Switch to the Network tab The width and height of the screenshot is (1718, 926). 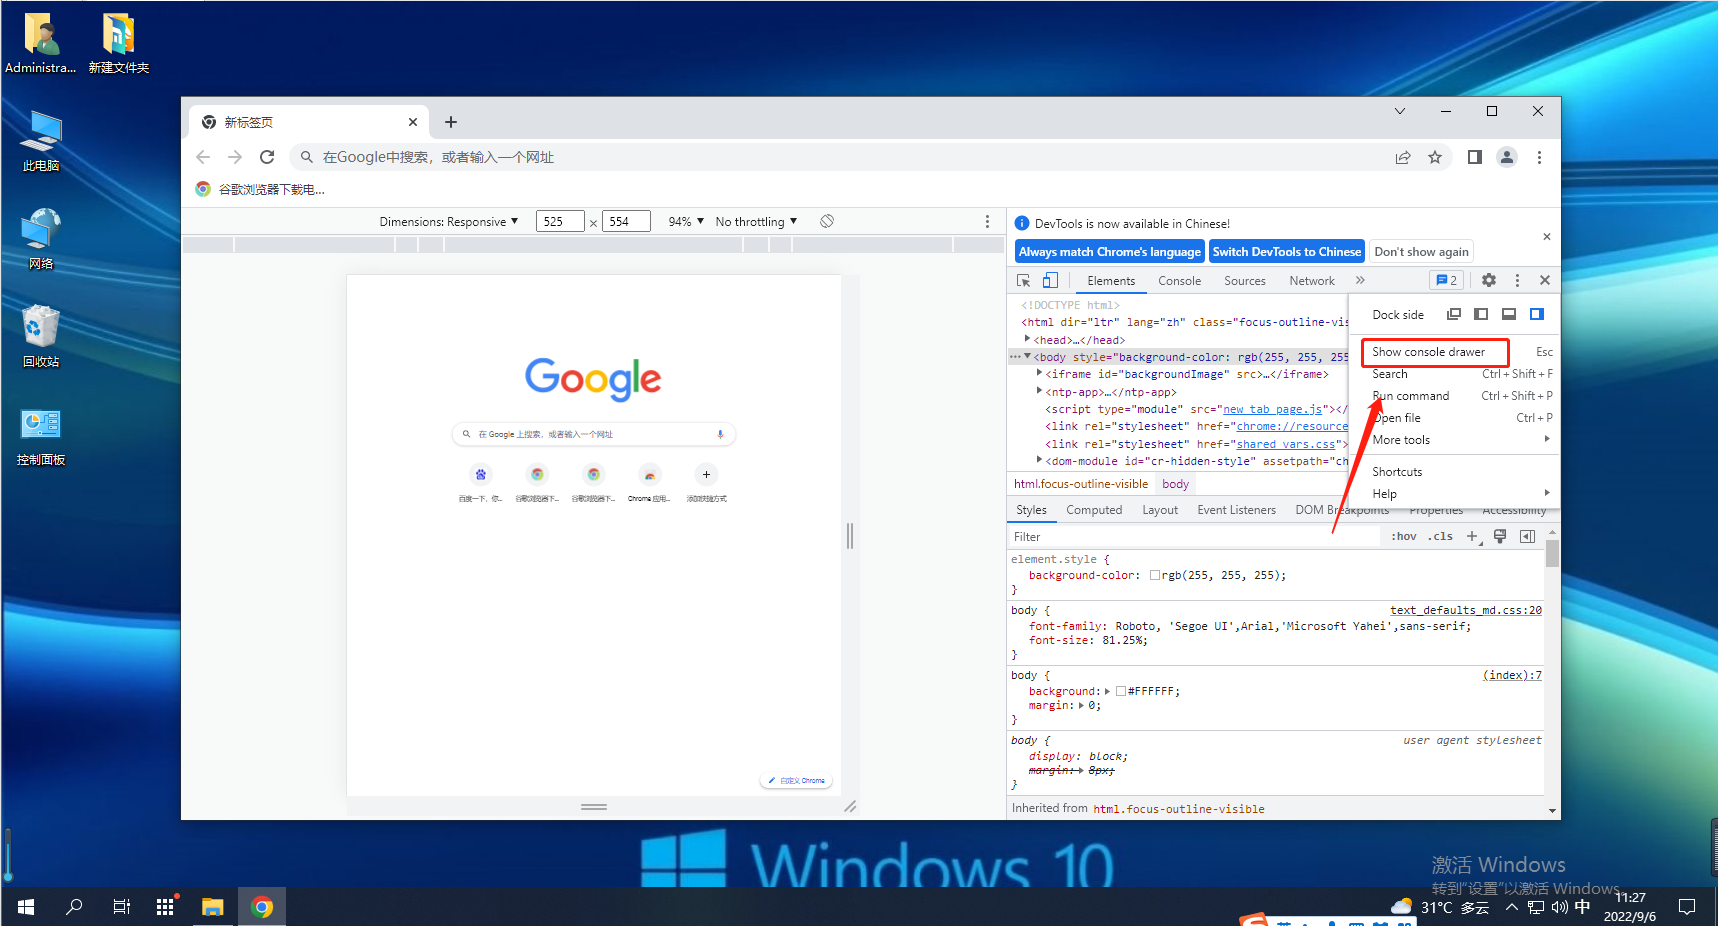1311,281
